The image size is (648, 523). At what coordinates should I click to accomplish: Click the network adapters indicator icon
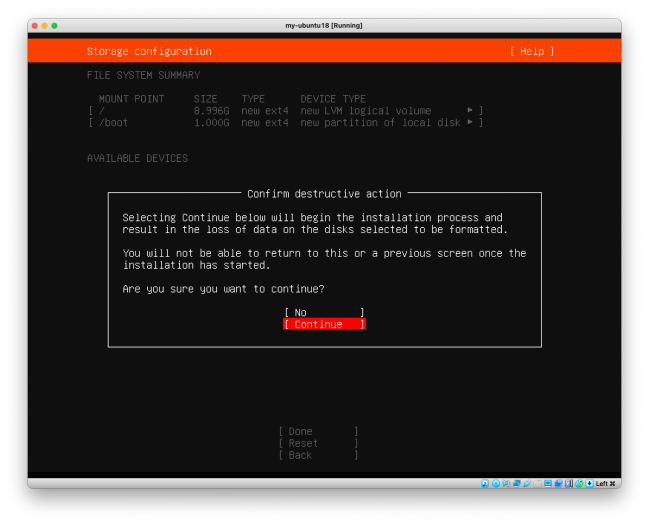pyautogui.click(x=517, y=483)
